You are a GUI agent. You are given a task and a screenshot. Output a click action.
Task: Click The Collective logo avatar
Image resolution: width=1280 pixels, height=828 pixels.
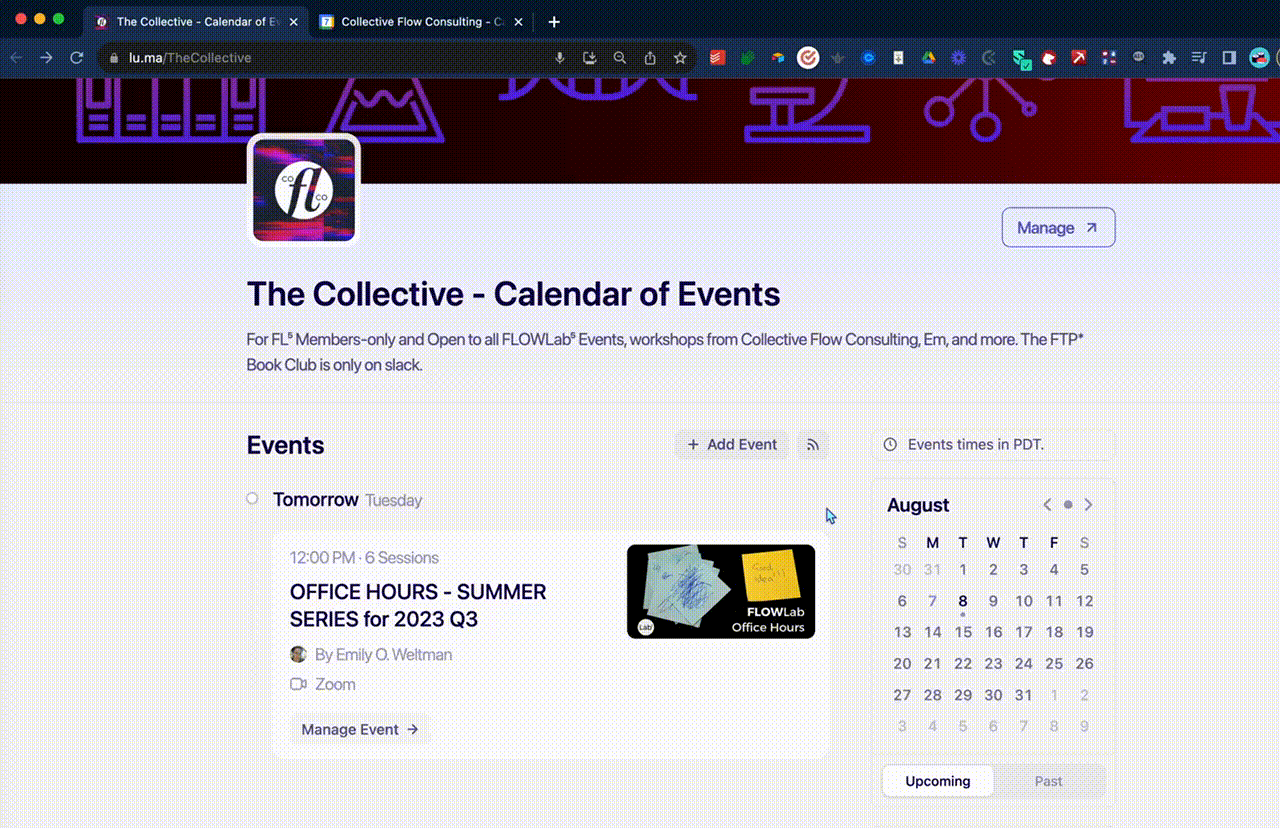click(304, 190)
